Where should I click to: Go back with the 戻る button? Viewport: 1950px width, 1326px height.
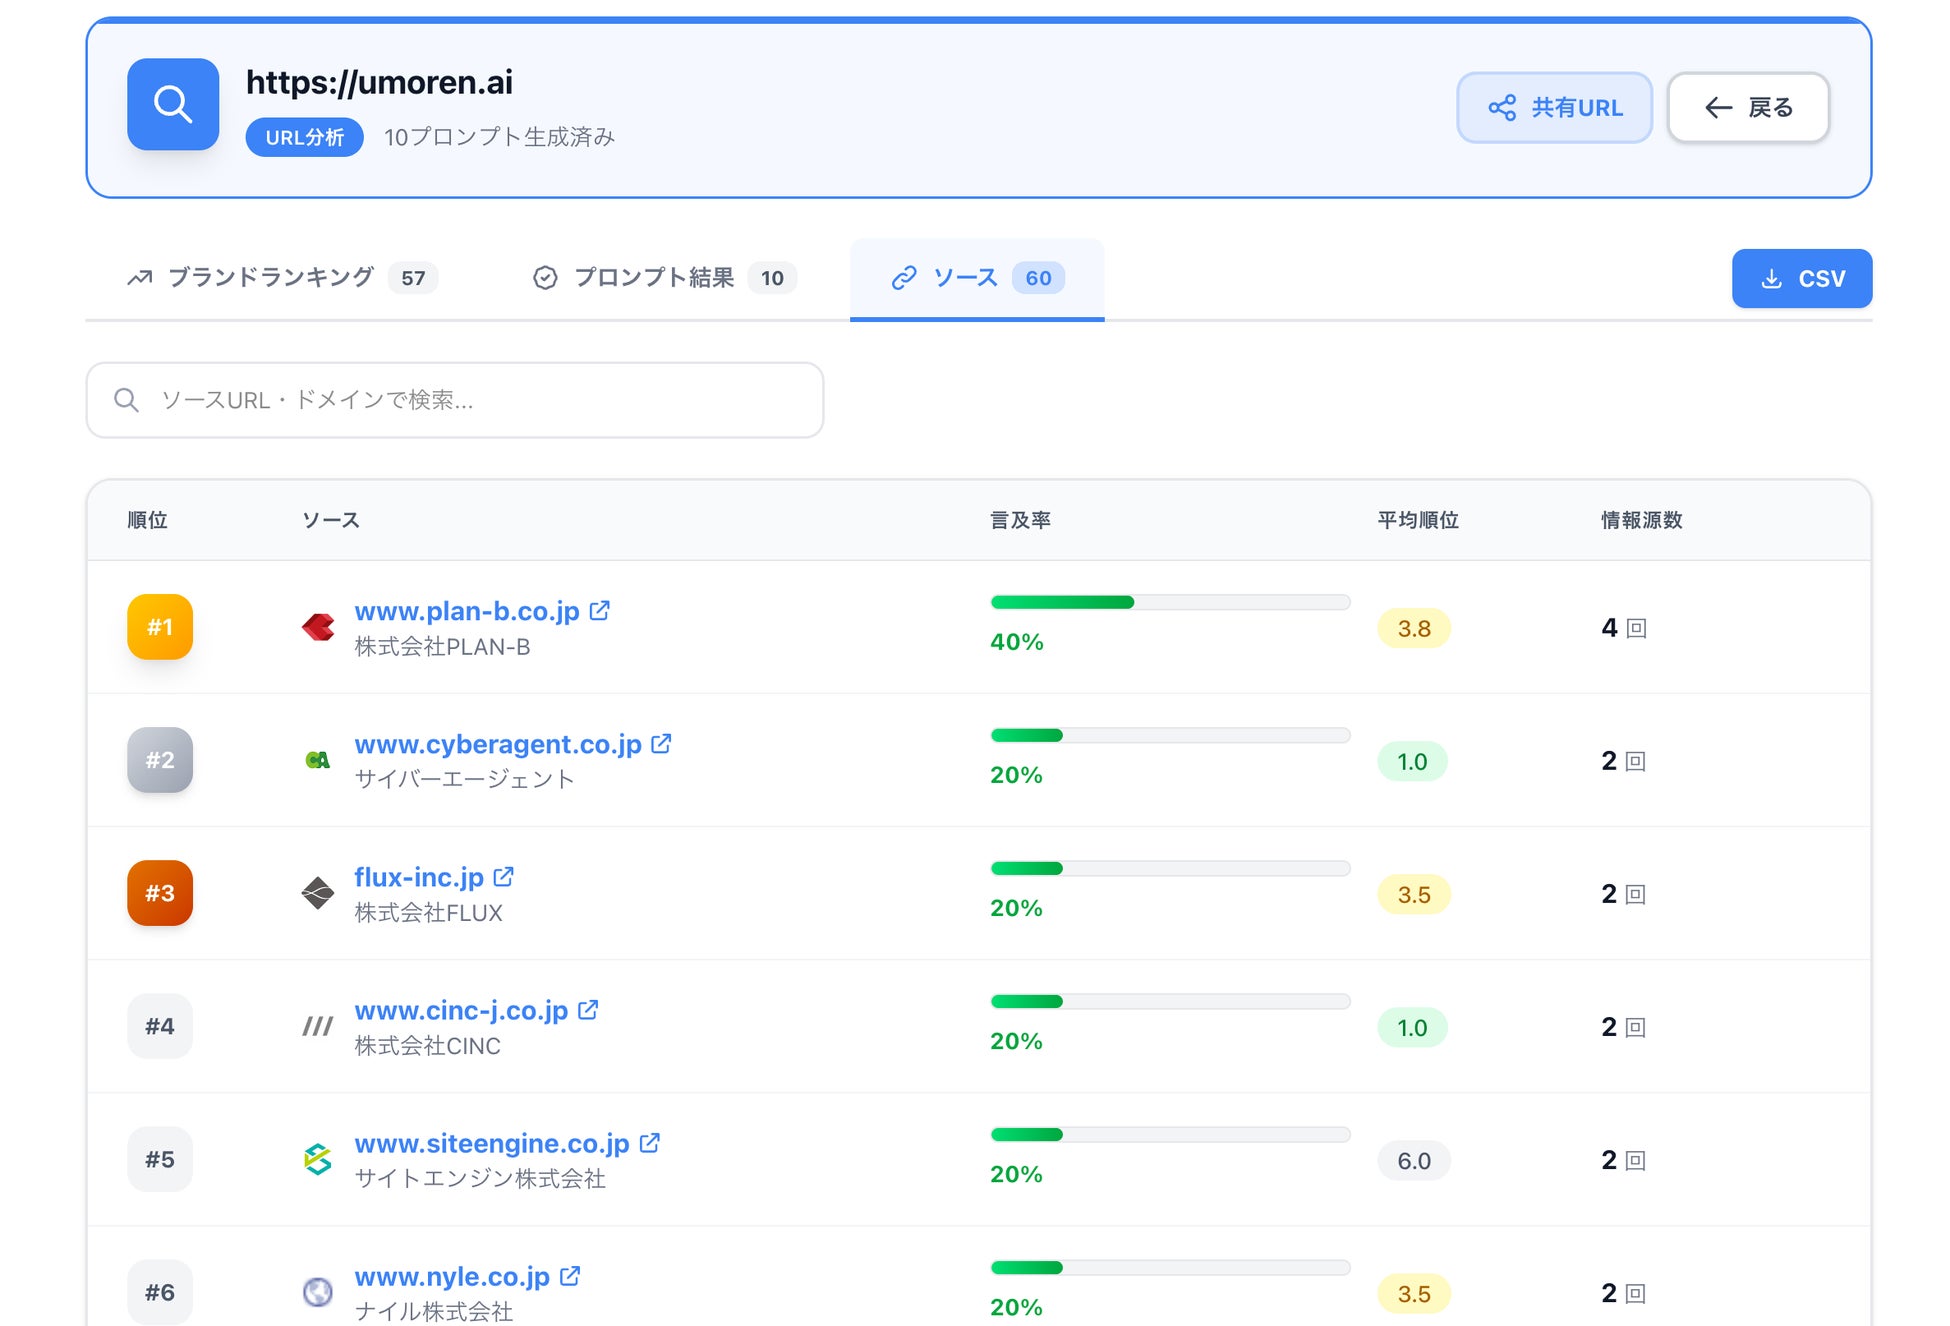point(1748,107)
